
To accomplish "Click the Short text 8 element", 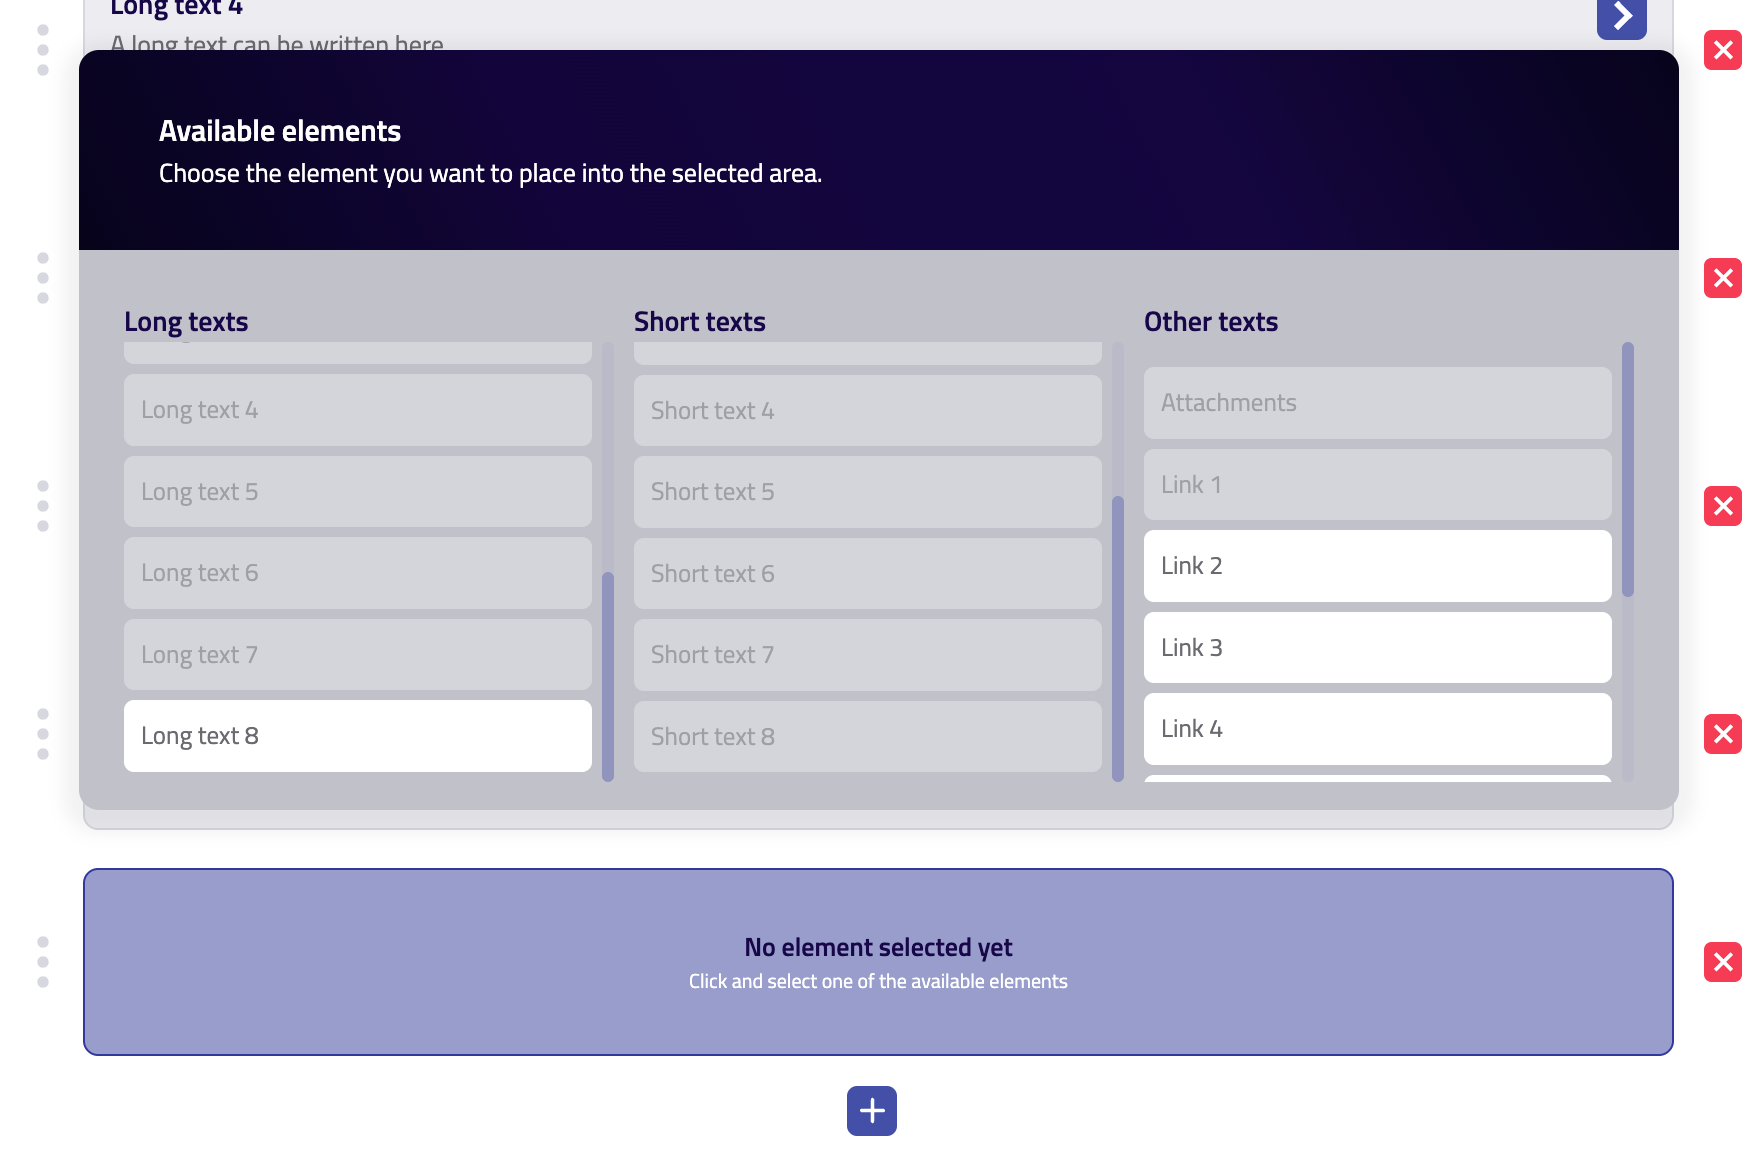I will [x=867, y=737].
